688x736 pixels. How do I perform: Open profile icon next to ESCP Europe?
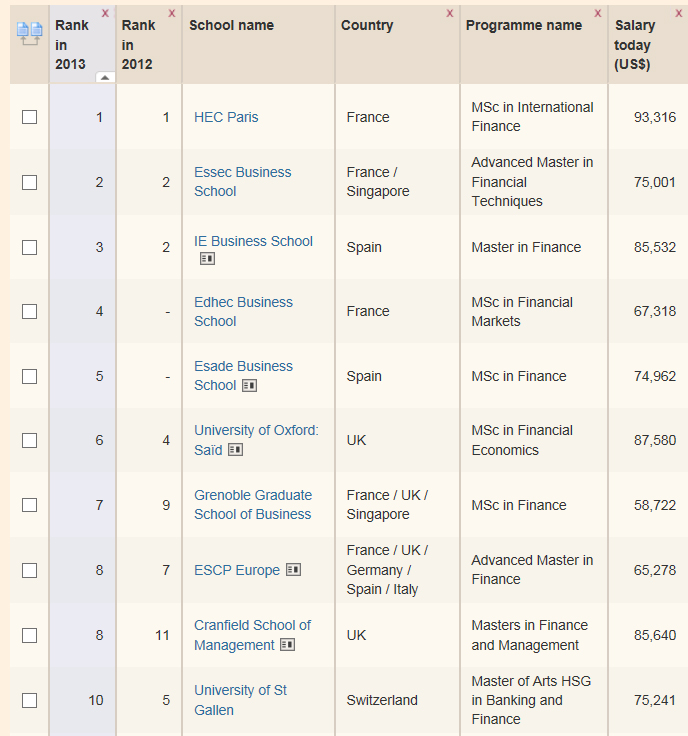click(293, 570)
